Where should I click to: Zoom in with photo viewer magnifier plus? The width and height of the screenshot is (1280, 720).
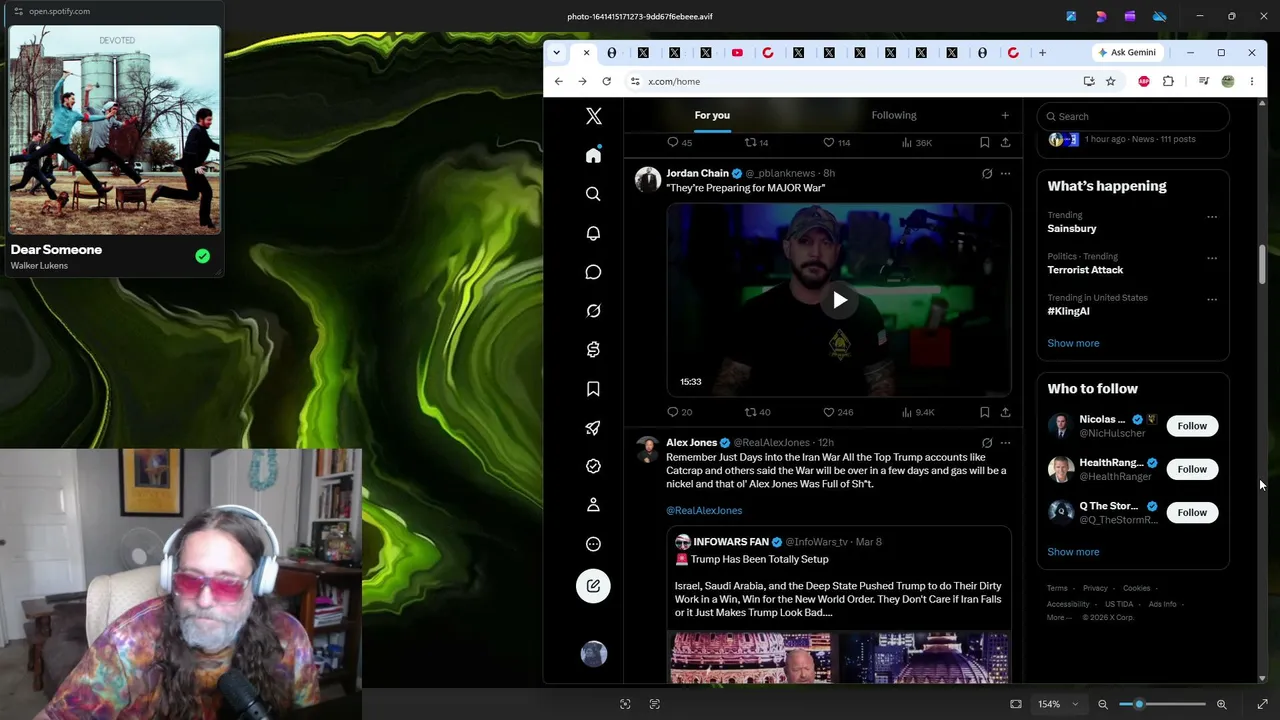(x=1221, y=704)
